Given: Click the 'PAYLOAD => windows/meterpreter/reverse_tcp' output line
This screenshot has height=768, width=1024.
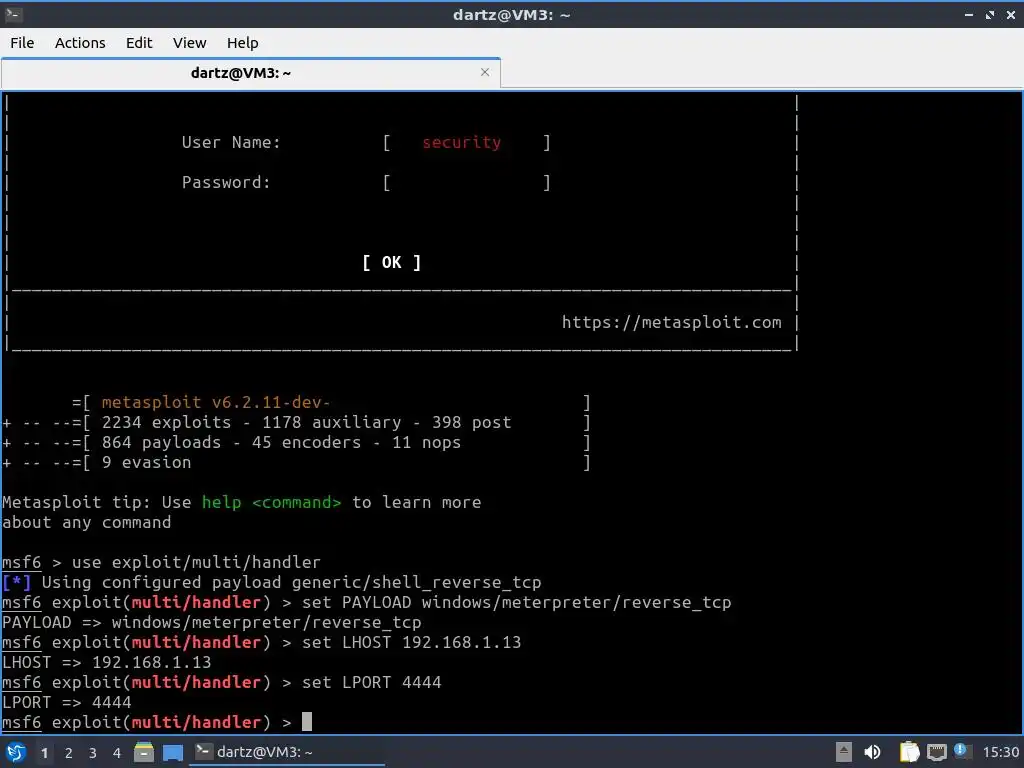Looking at the screenshot, I should pos(212,622).
